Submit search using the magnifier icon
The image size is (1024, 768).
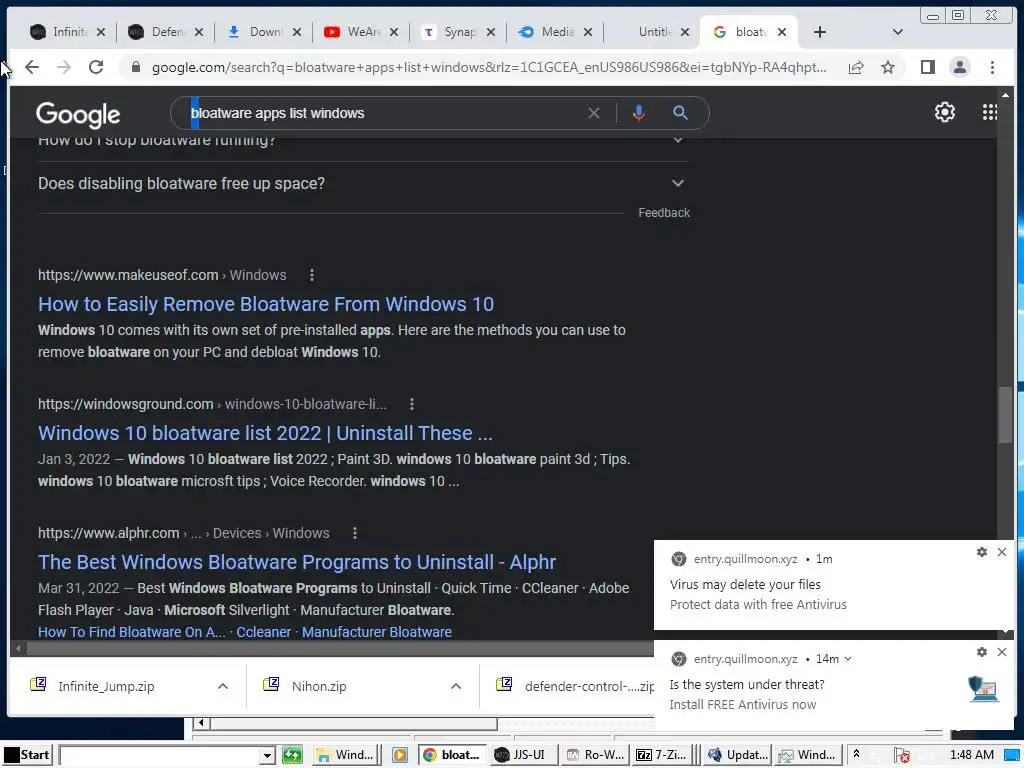(x=680, y=113)
